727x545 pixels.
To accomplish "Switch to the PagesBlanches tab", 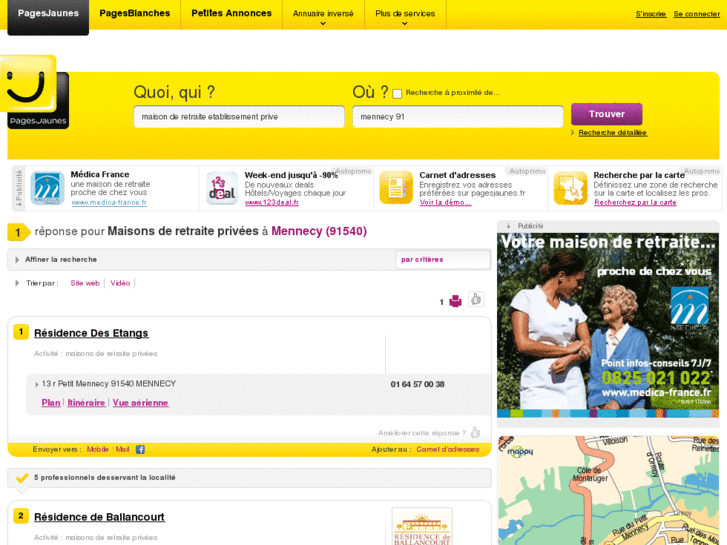I will pyautogui.click(x=135, y=13).
